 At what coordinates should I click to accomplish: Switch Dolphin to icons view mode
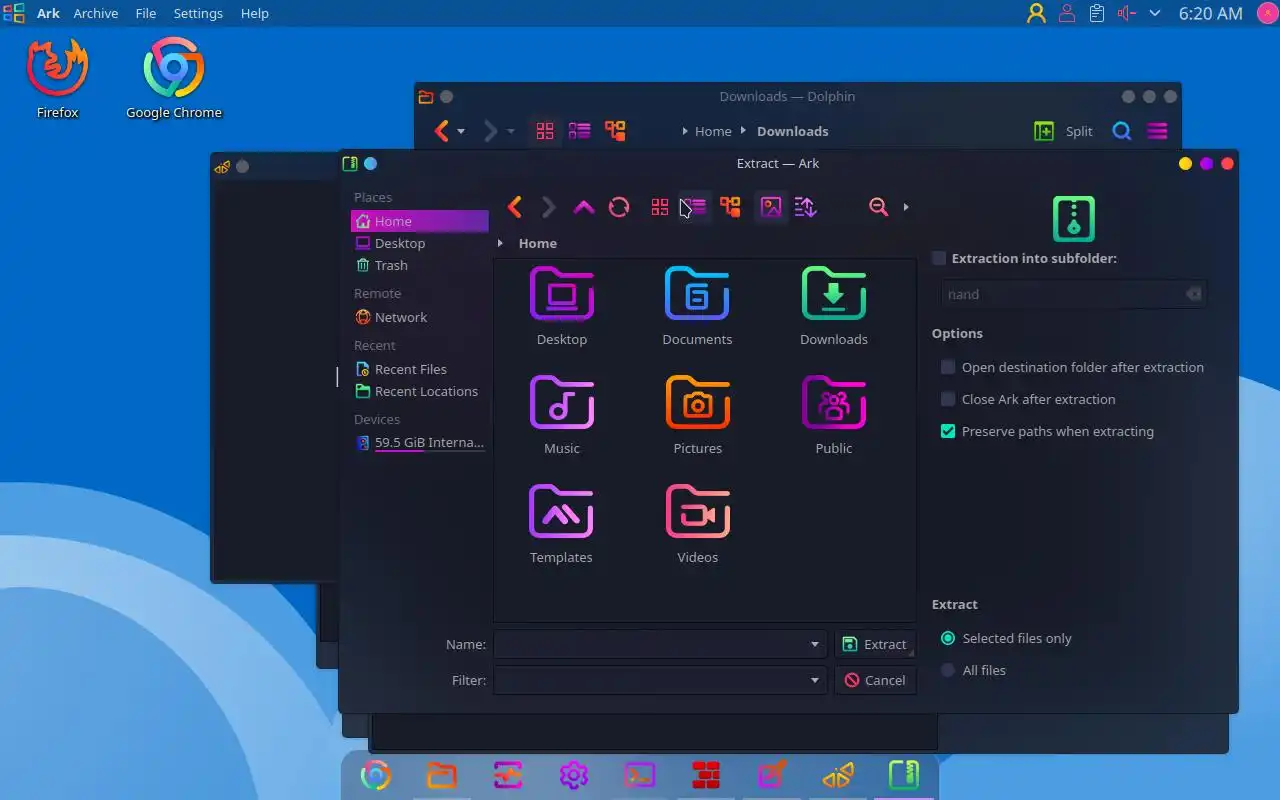click(545, 131)
